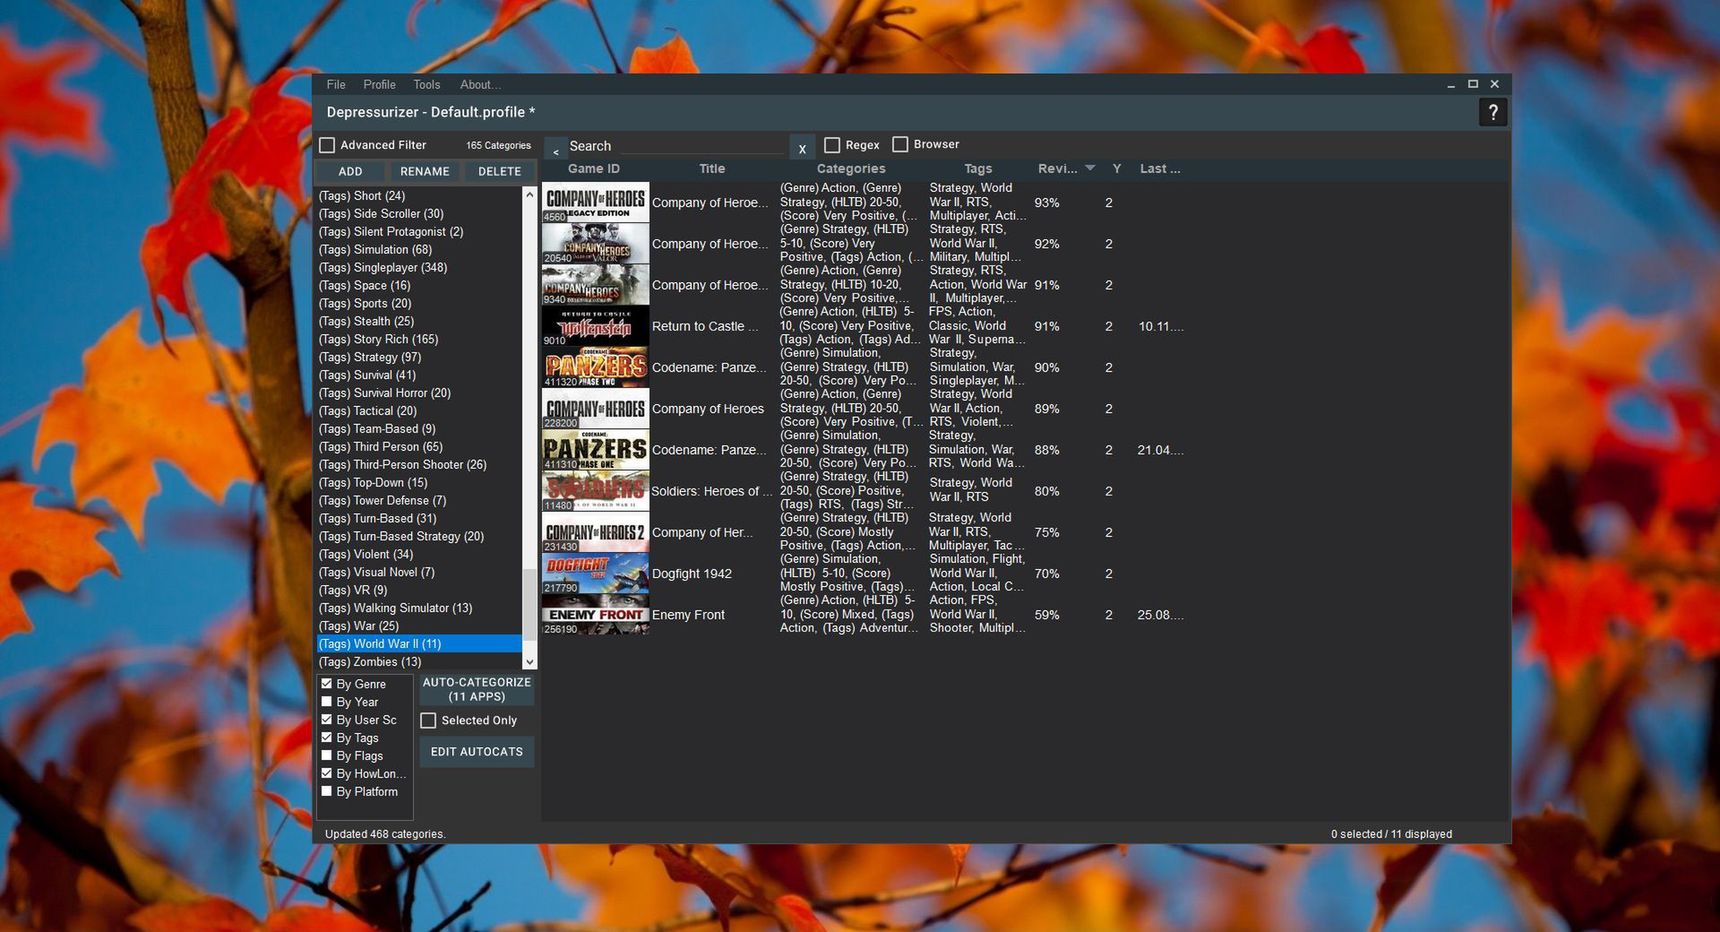
Task: Click the RENAME category button
Action: (425, 172)
